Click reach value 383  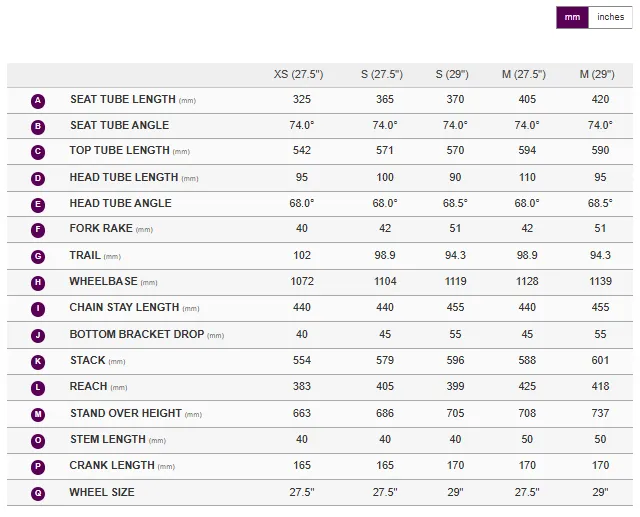(x=302, y=386)
